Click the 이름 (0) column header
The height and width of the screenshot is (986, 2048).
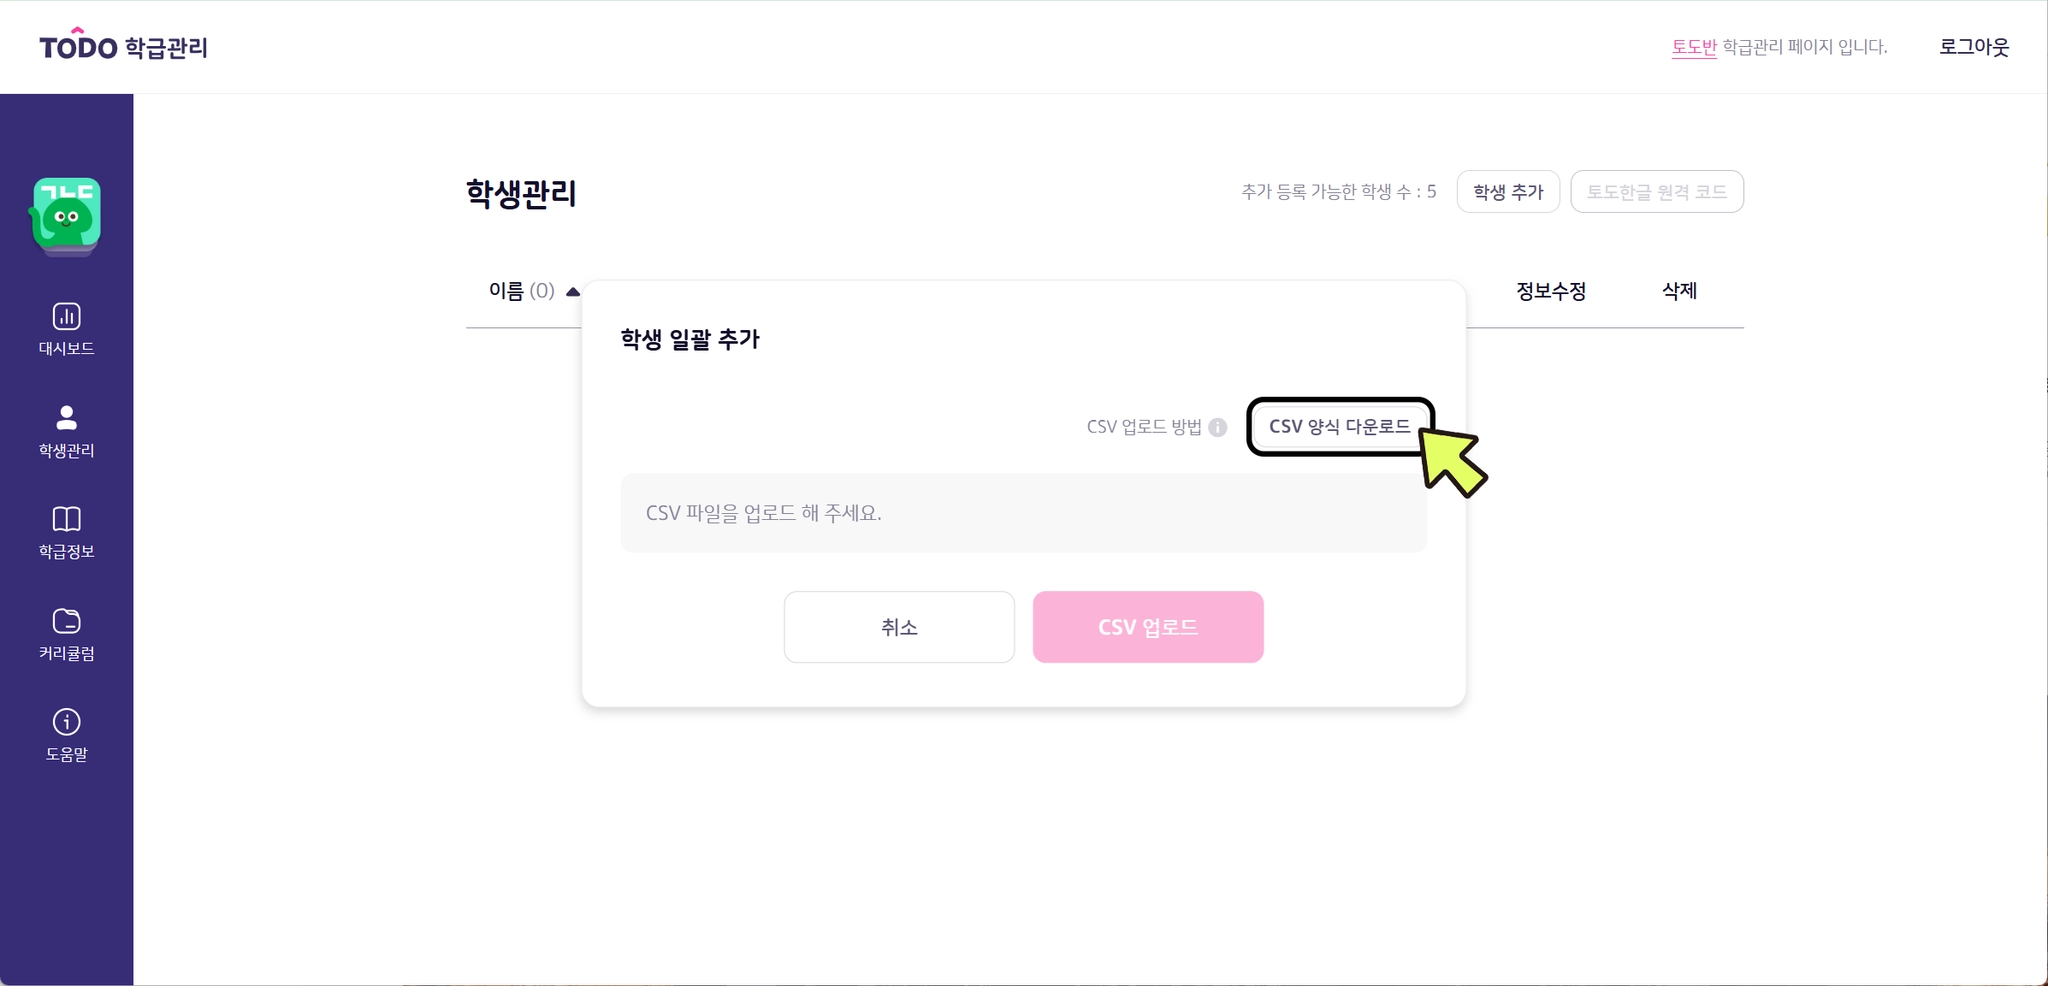click(521, 291)
